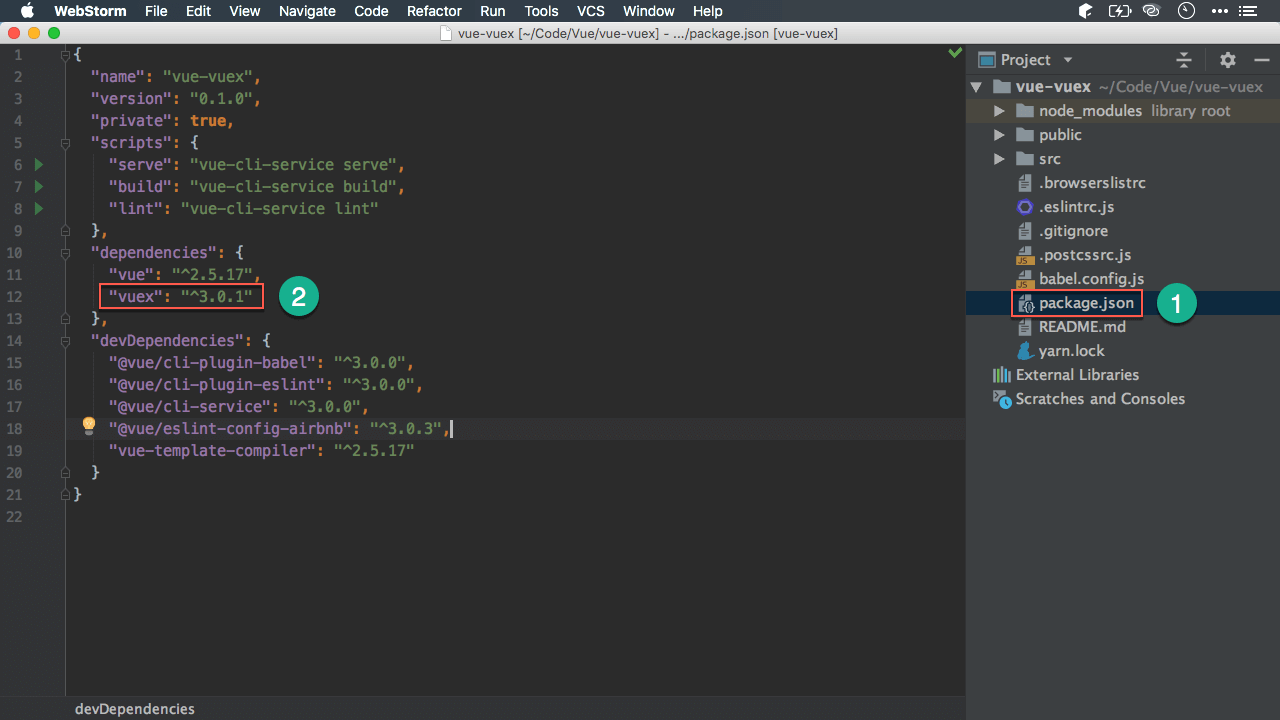
Task: Click the closing brace on line 21
Action: (x=78, y=494)
